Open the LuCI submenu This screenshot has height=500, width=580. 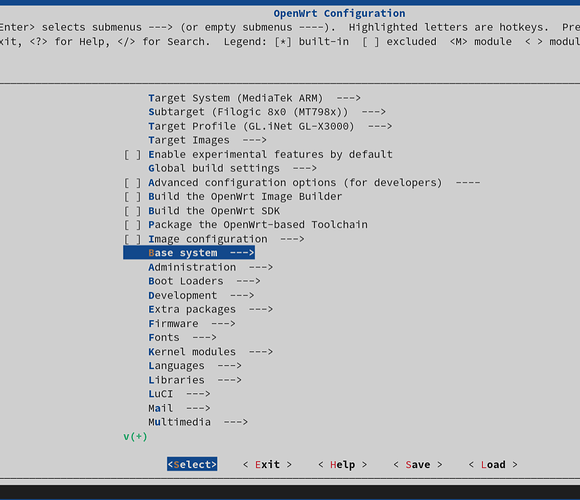coord(179,394)
